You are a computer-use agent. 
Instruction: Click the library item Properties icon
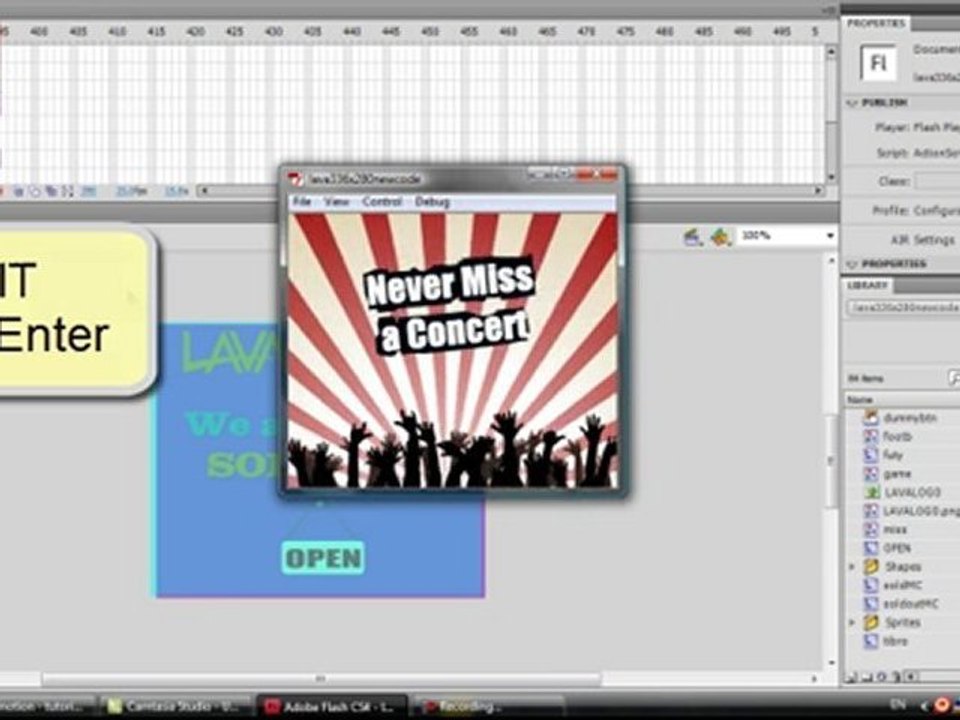881,677
